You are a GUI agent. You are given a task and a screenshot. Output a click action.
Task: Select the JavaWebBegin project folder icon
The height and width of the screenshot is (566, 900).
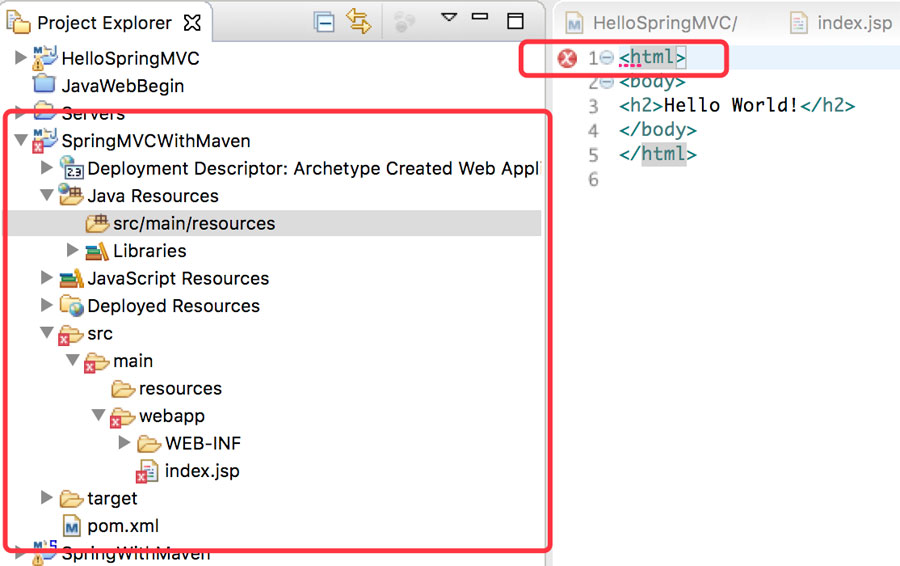(44, 86)
